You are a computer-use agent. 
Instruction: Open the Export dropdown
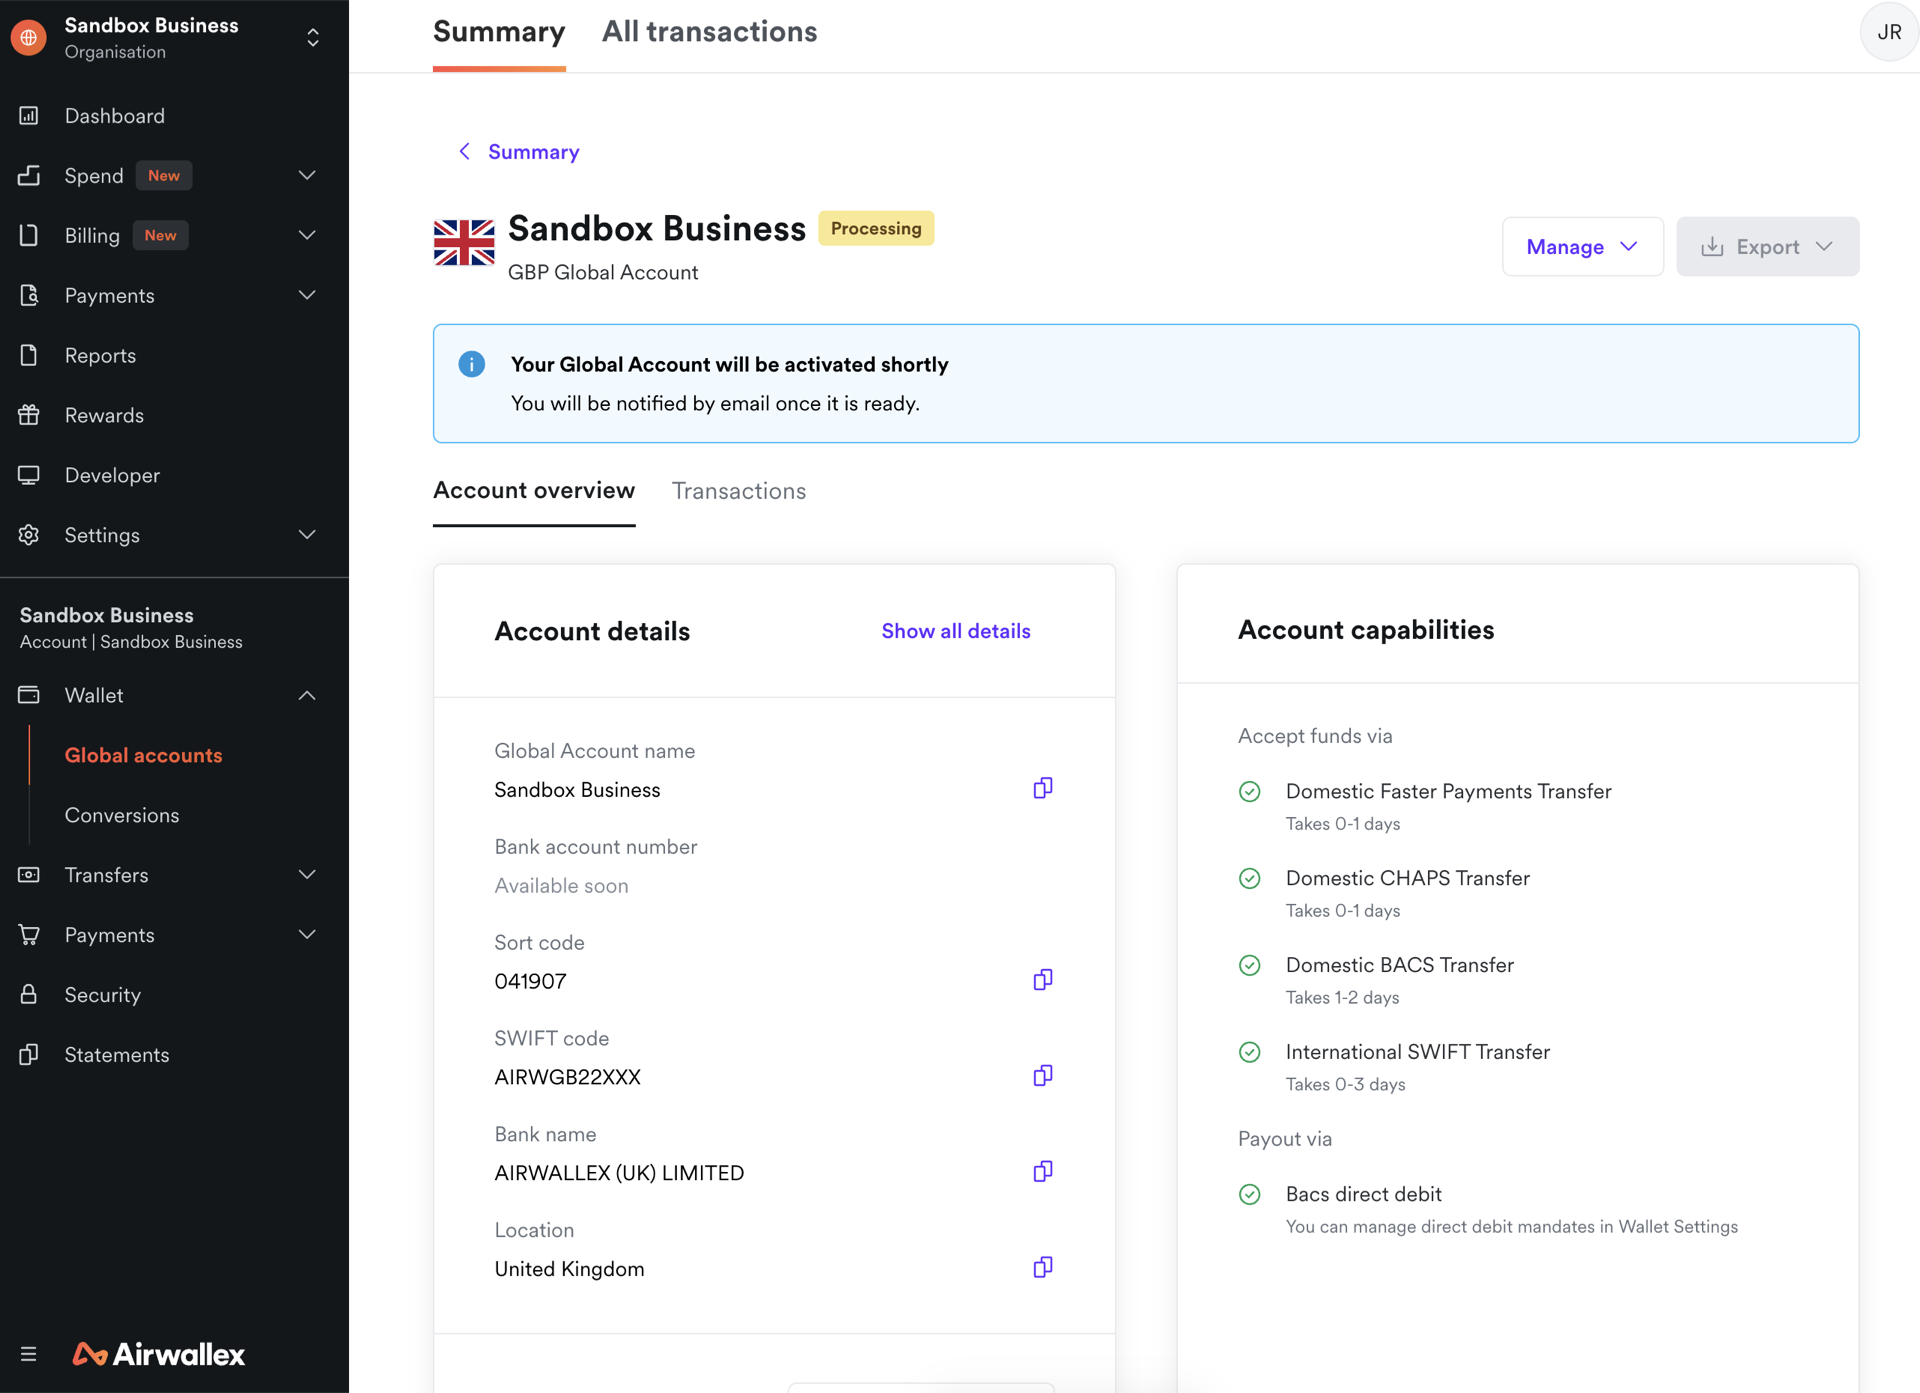(1767, 246)
